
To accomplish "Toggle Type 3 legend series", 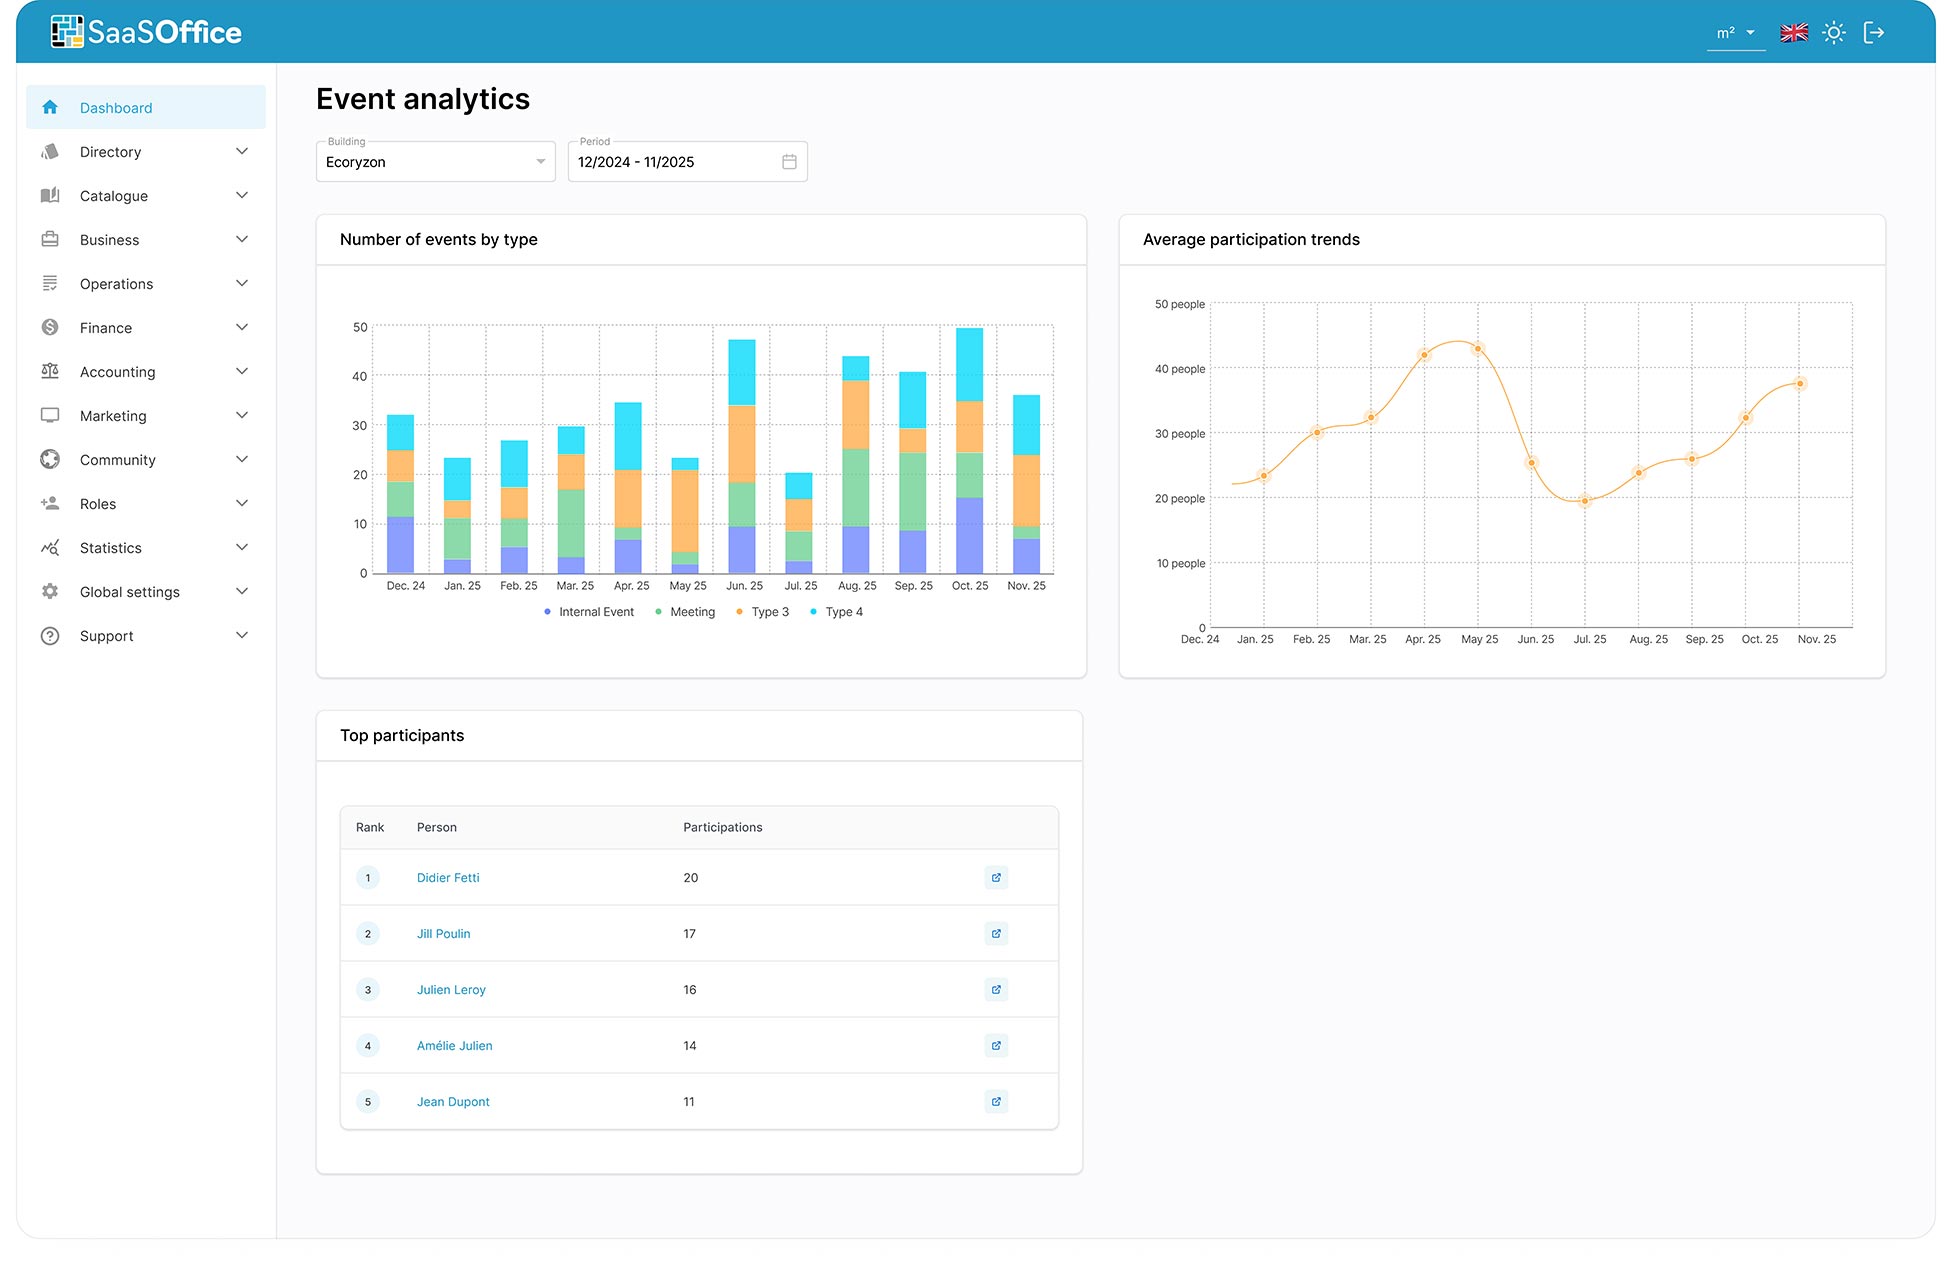I will 762,612.
